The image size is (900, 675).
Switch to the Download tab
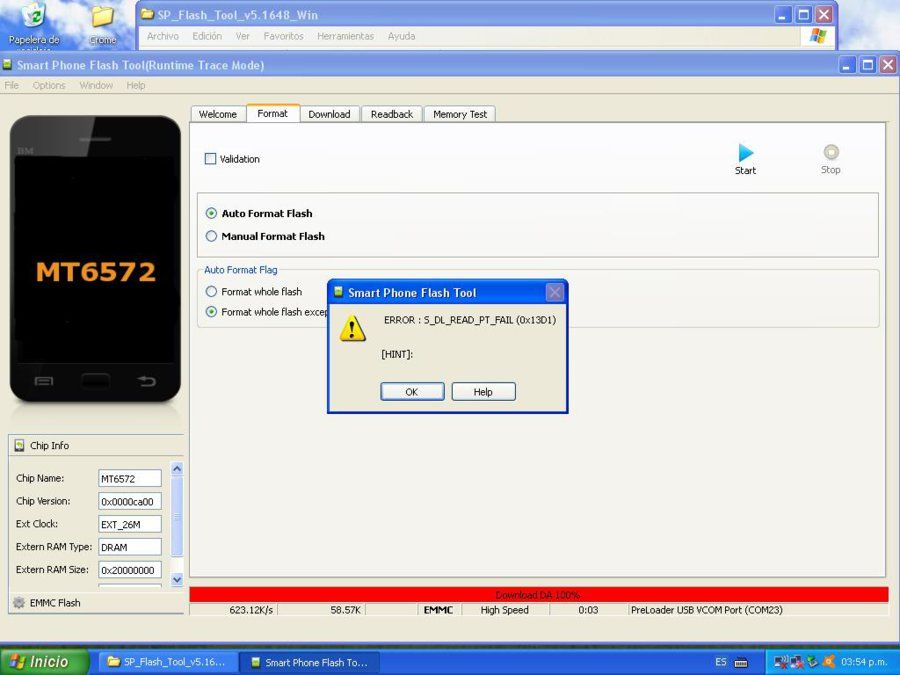[329, 114]
